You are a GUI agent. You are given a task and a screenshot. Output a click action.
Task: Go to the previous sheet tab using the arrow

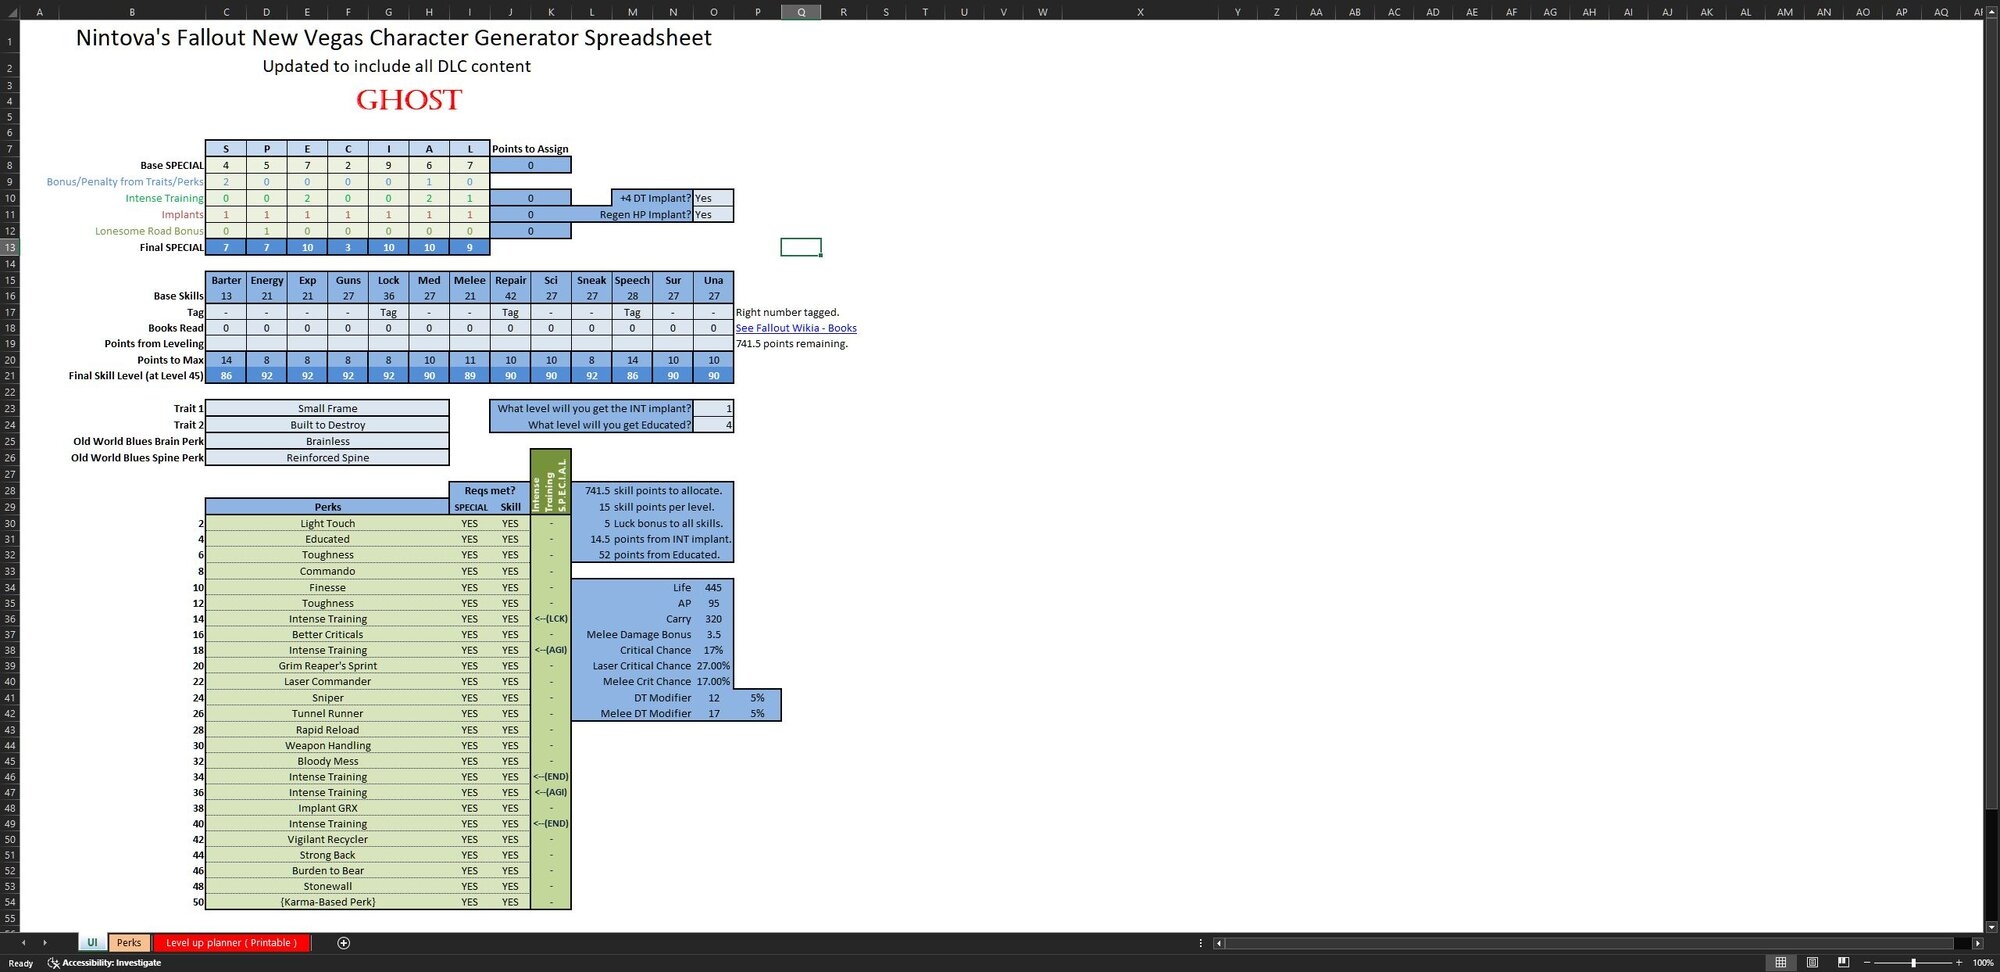(x=24, y=943)
